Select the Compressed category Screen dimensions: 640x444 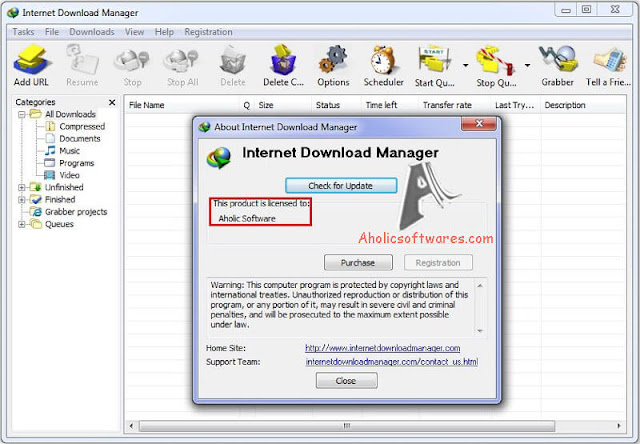82,127
